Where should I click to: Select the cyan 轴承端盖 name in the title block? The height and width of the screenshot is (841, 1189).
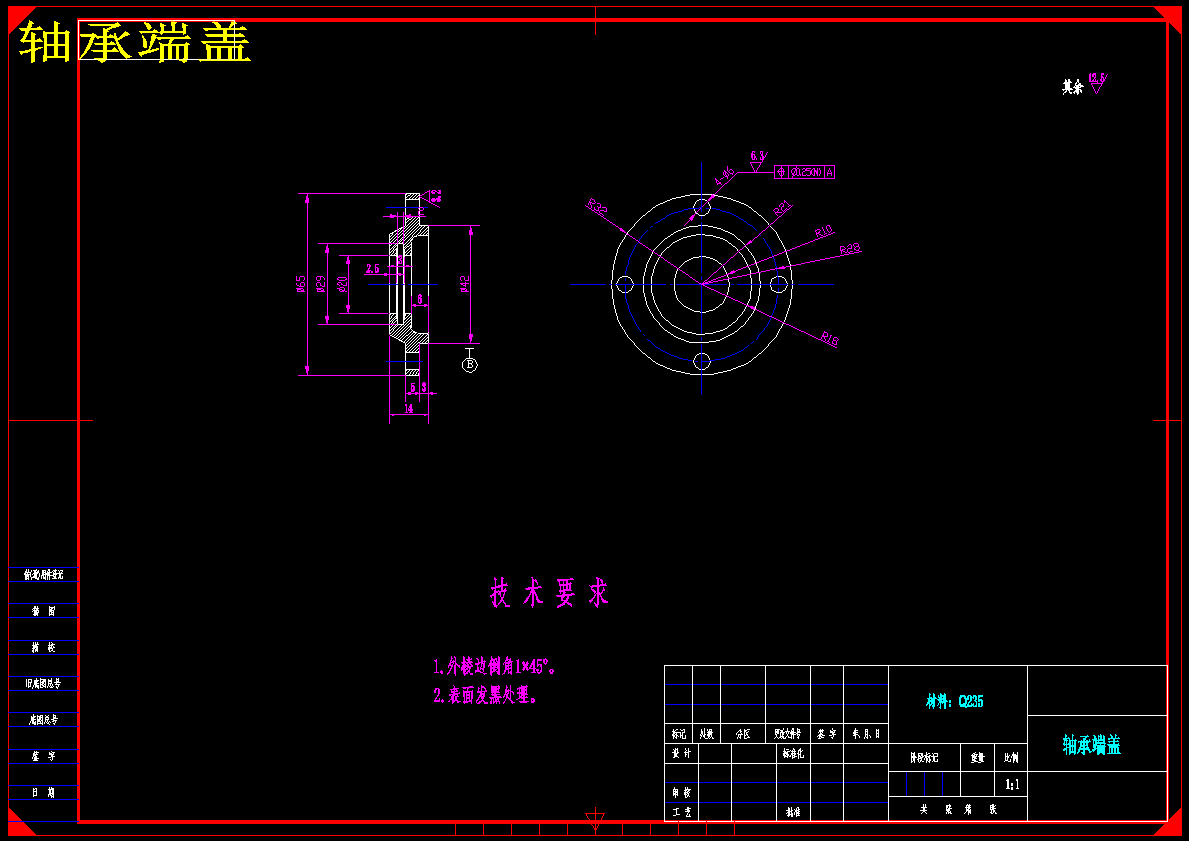tap(1092, 745)
